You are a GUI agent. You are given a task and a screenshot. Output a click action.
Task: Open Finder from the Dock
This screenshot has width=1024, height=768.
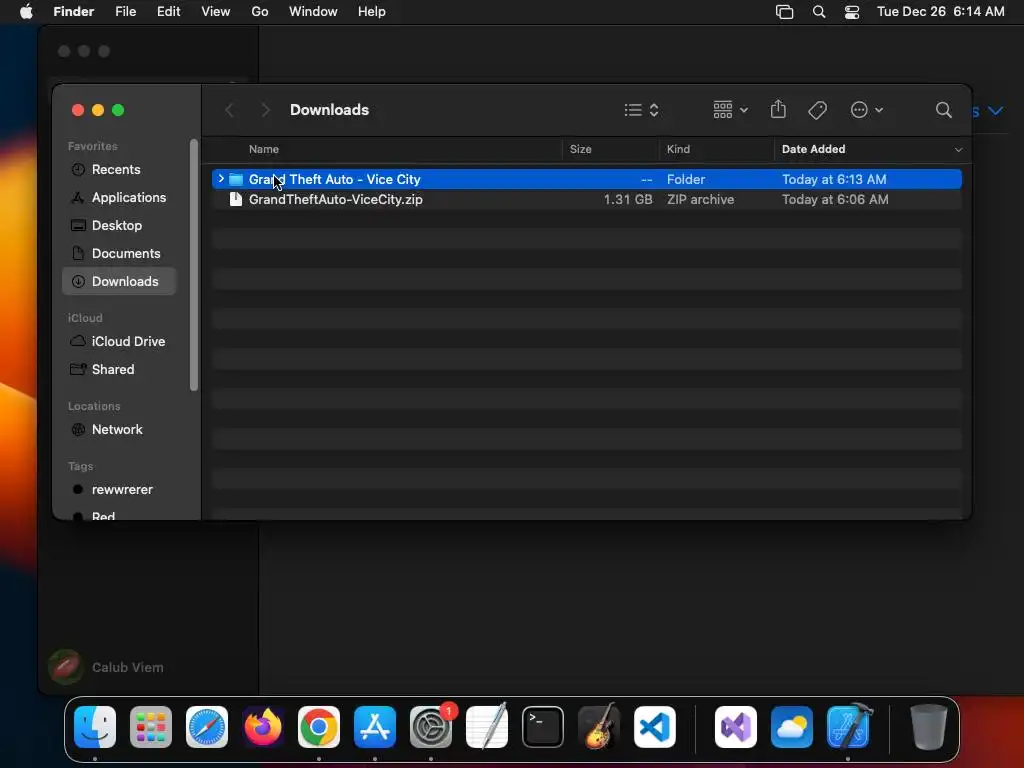95,727
